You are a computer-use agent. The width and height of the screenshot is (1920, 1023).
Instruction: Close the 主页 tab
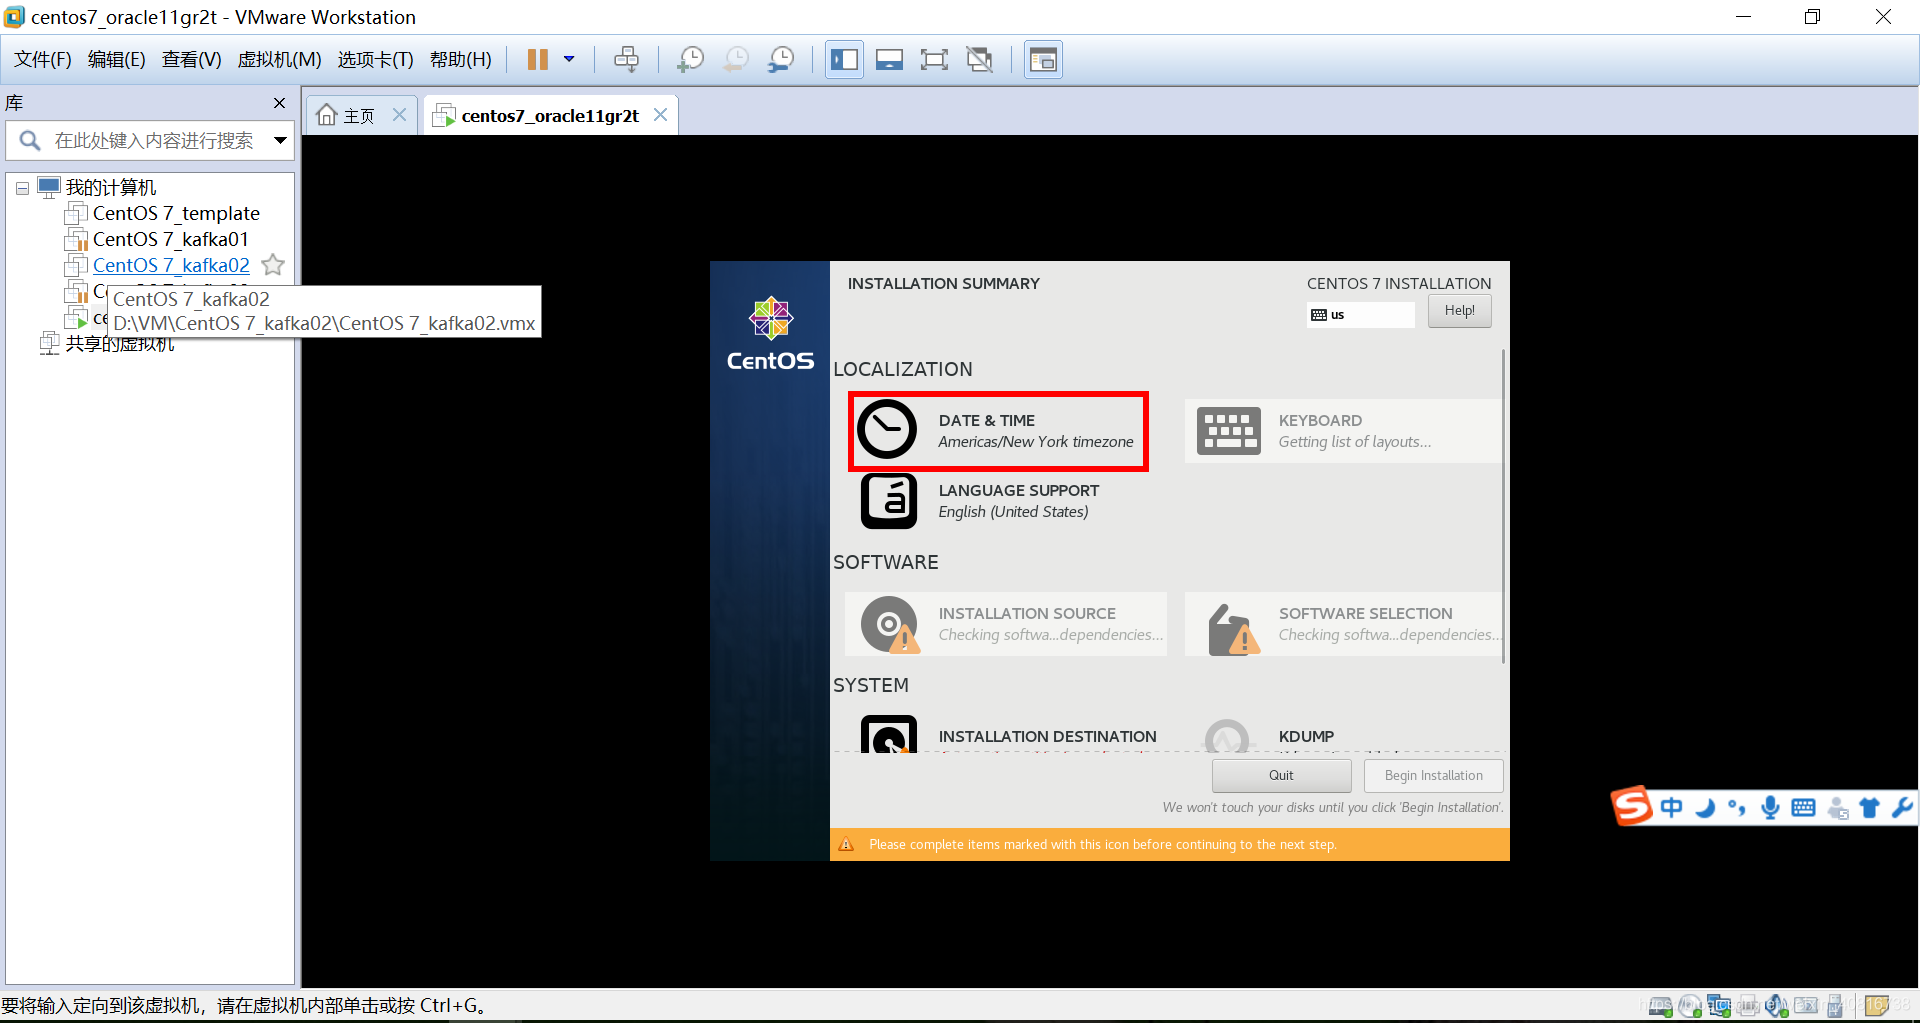399,115
